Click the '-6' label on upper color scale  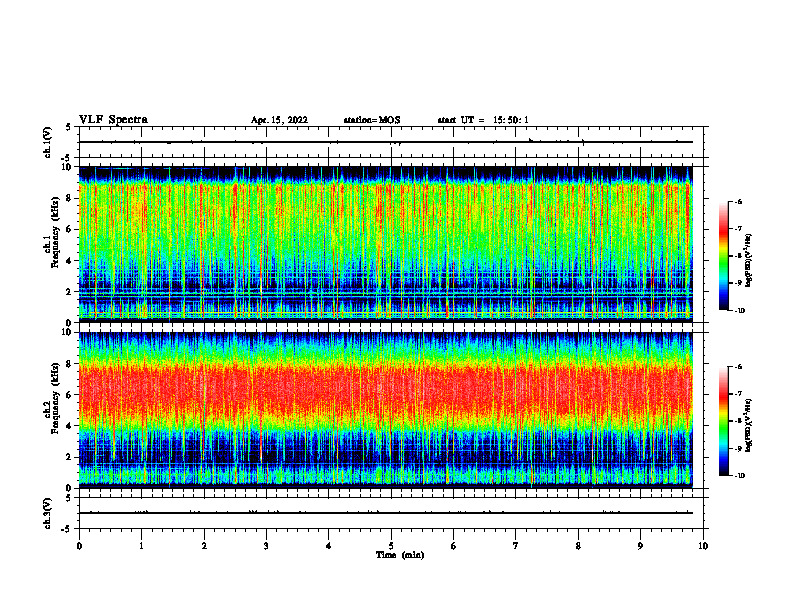tap(738, 201)
